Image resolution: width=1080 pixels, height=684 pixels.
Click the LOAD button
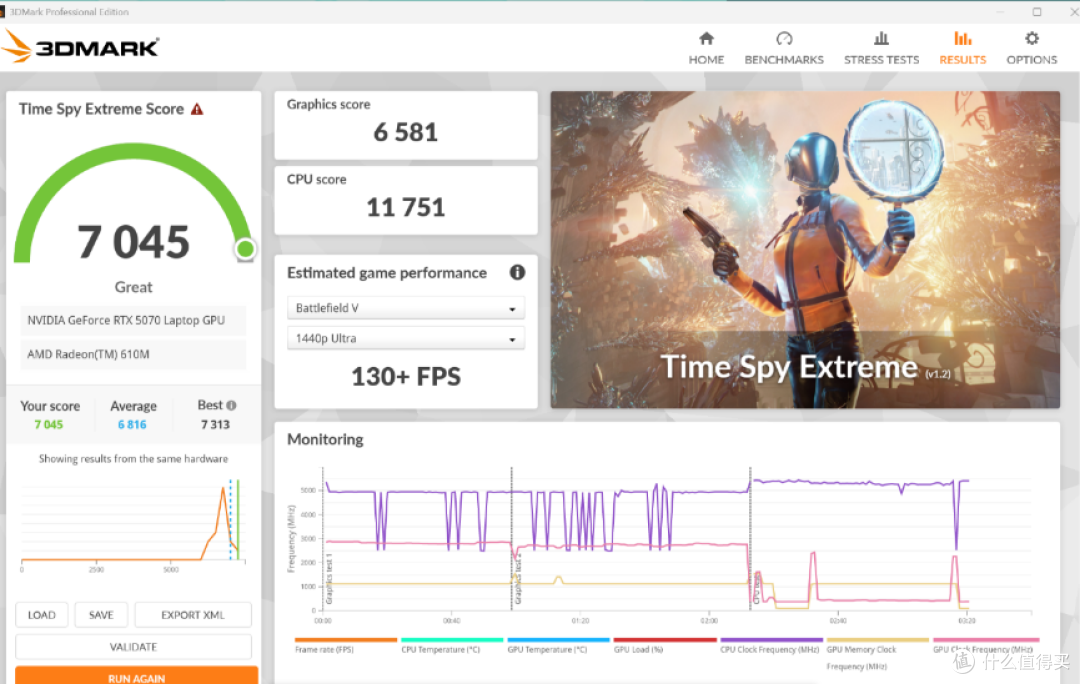[41, 614]
